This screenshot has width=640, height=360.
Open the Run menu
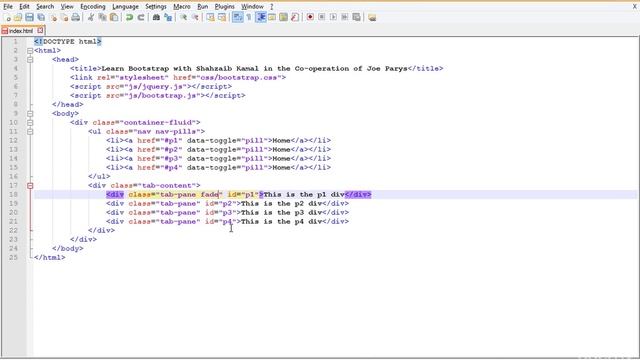point(202,7)
